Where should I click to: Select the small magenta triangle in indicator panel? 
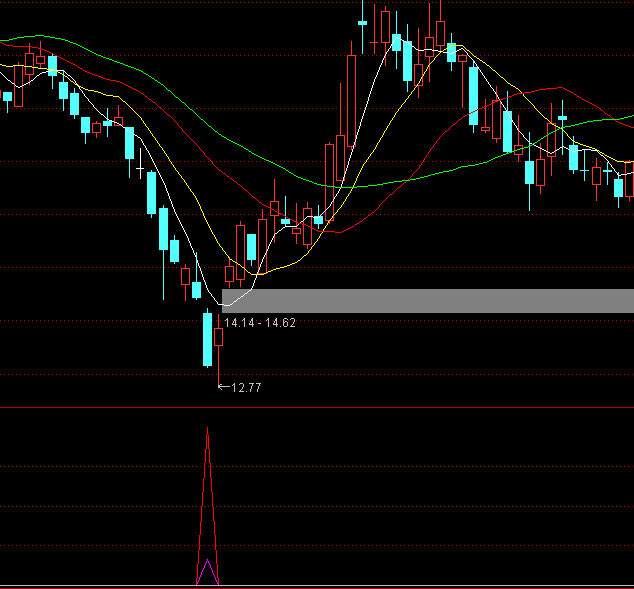click(207, 573)
